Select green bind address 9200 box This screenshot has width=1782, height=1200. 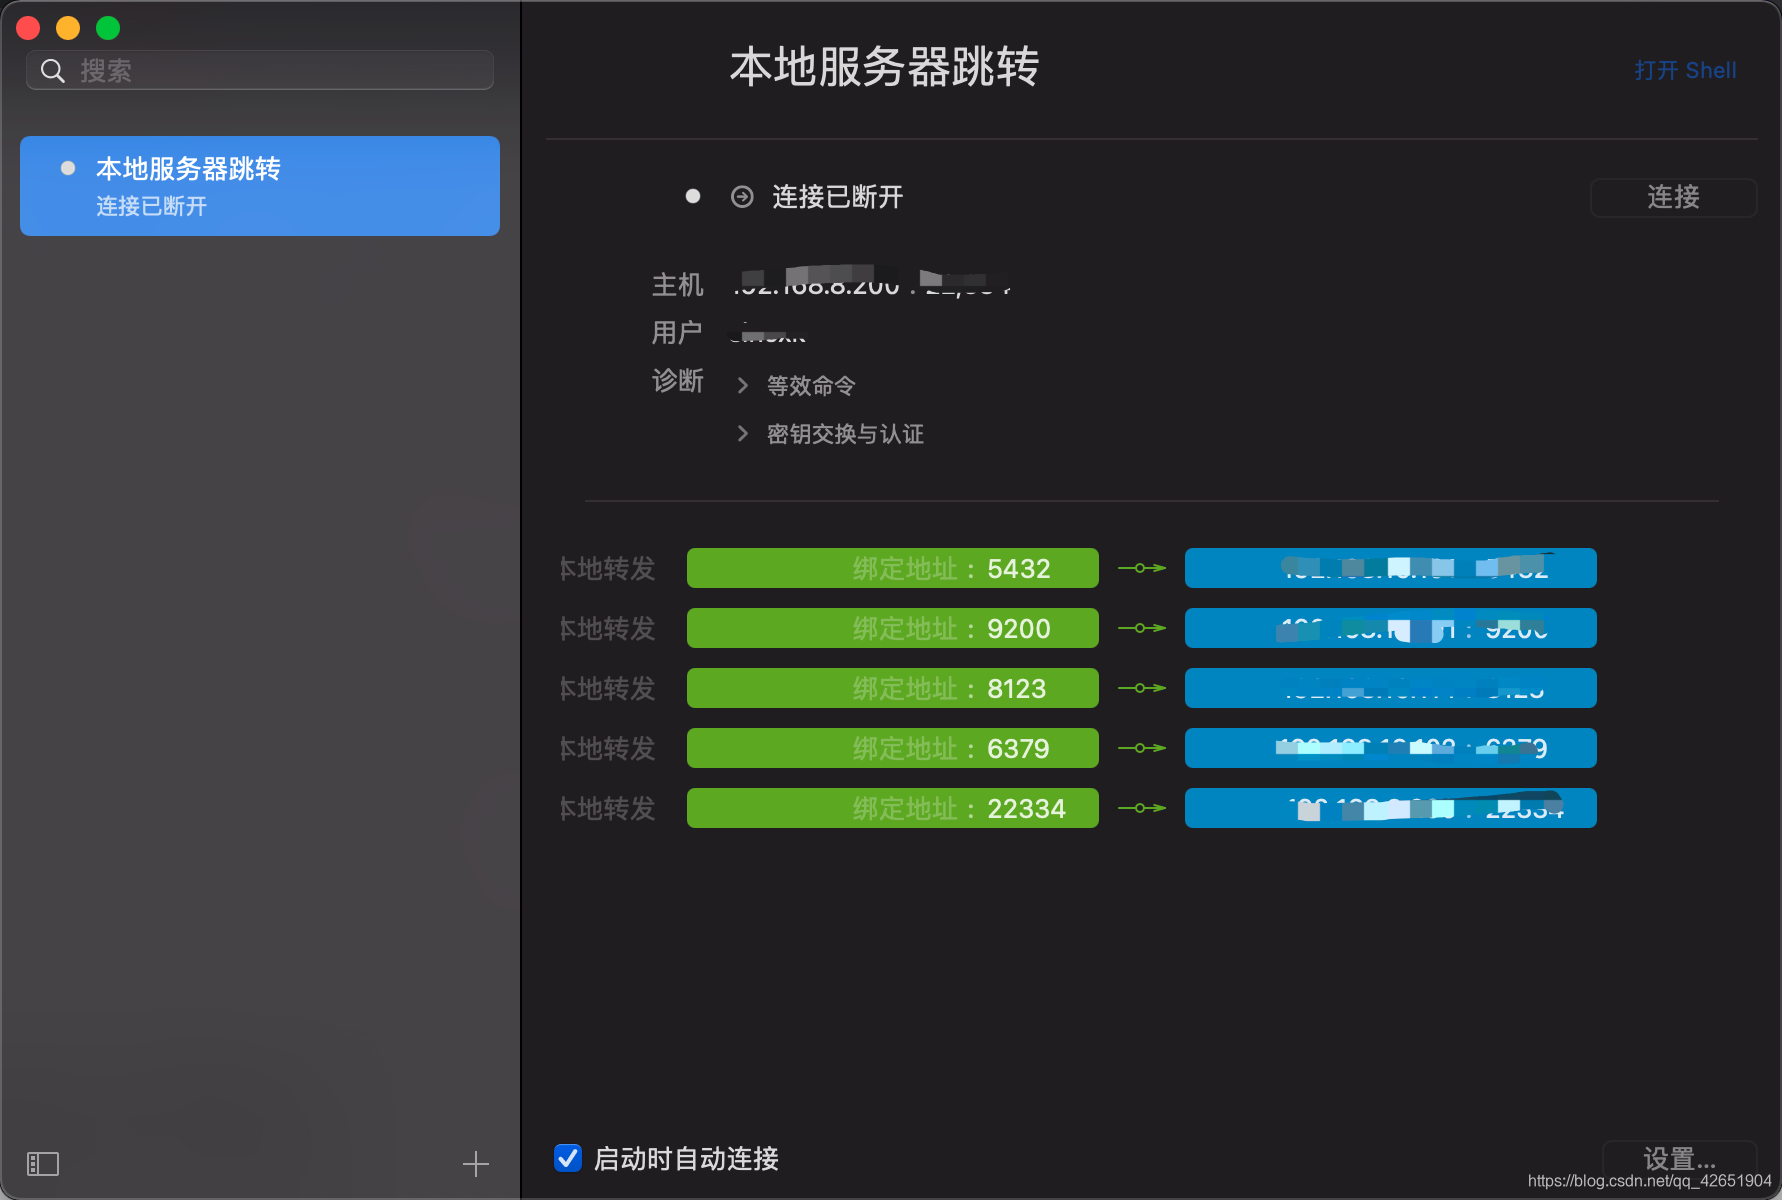(x=893, y=628)
